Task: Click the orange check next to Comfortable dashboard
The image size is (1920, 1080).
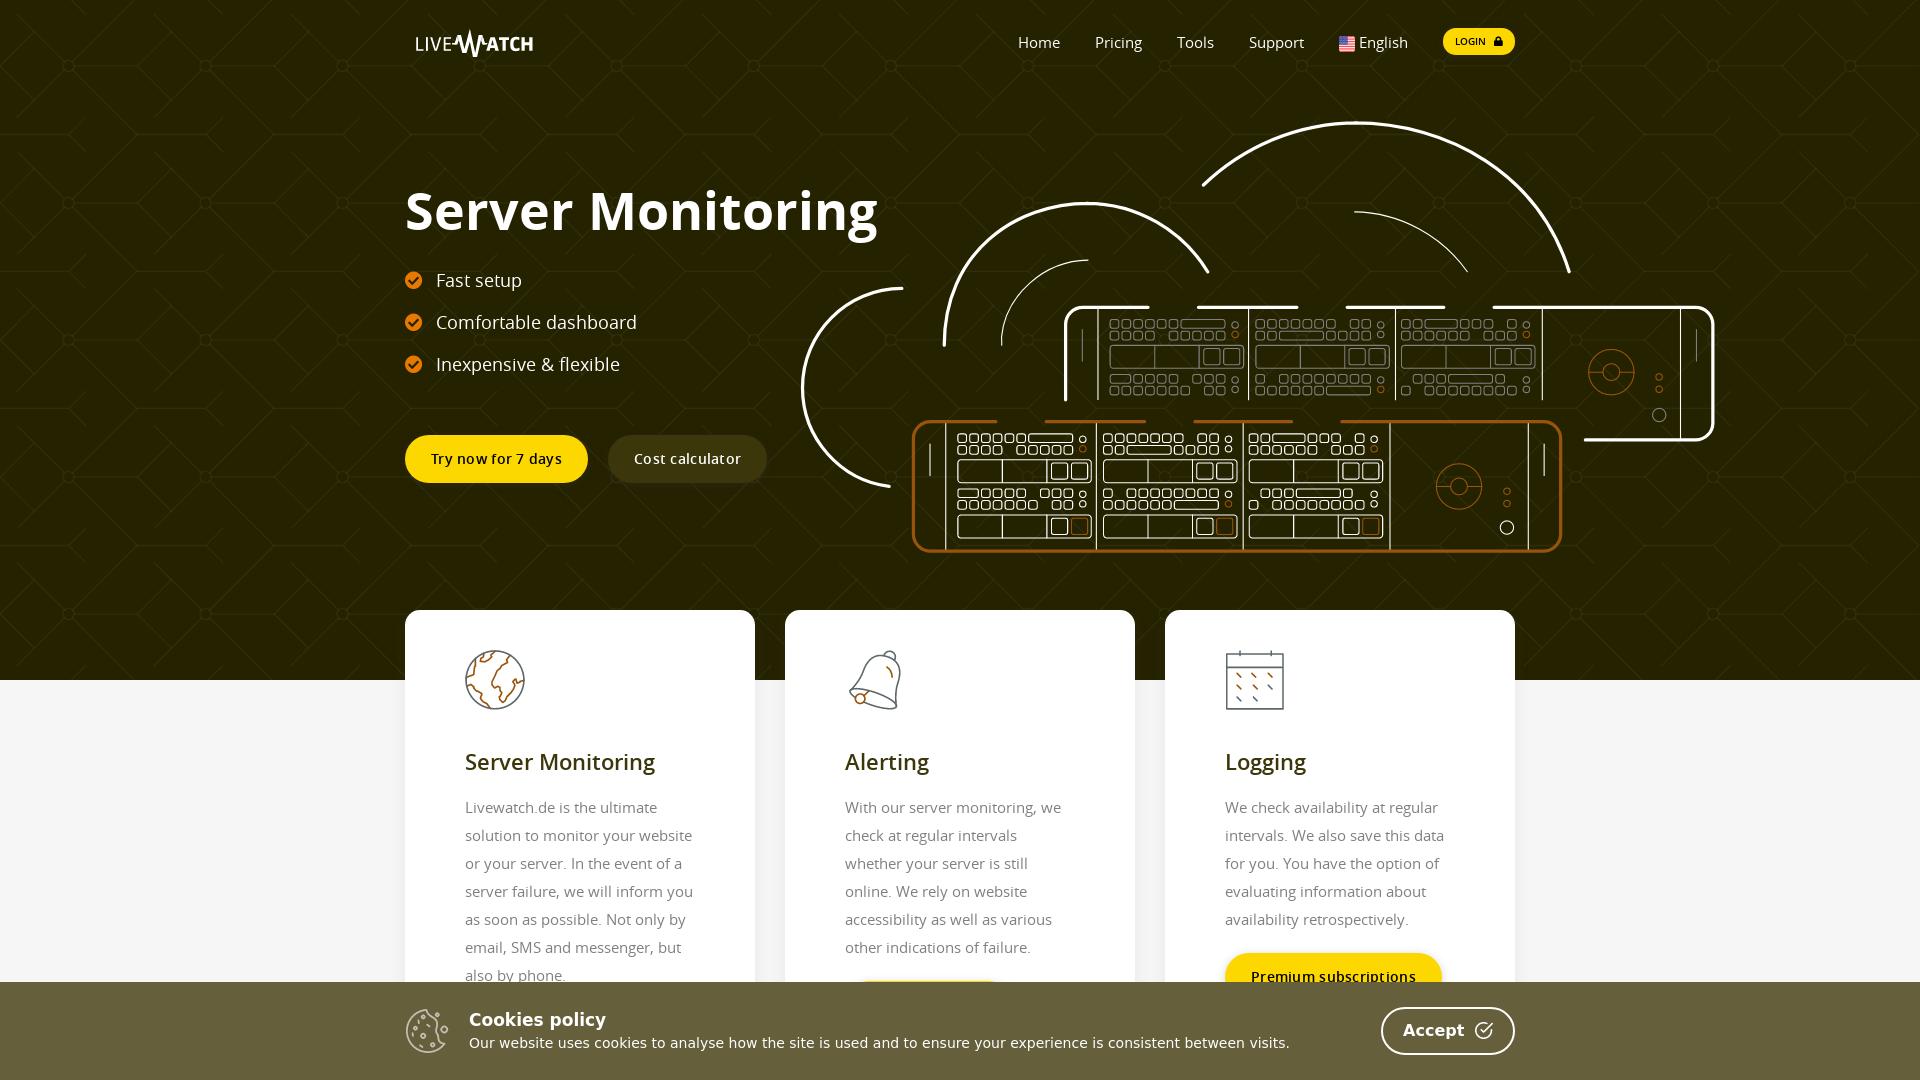Action: 413,322
